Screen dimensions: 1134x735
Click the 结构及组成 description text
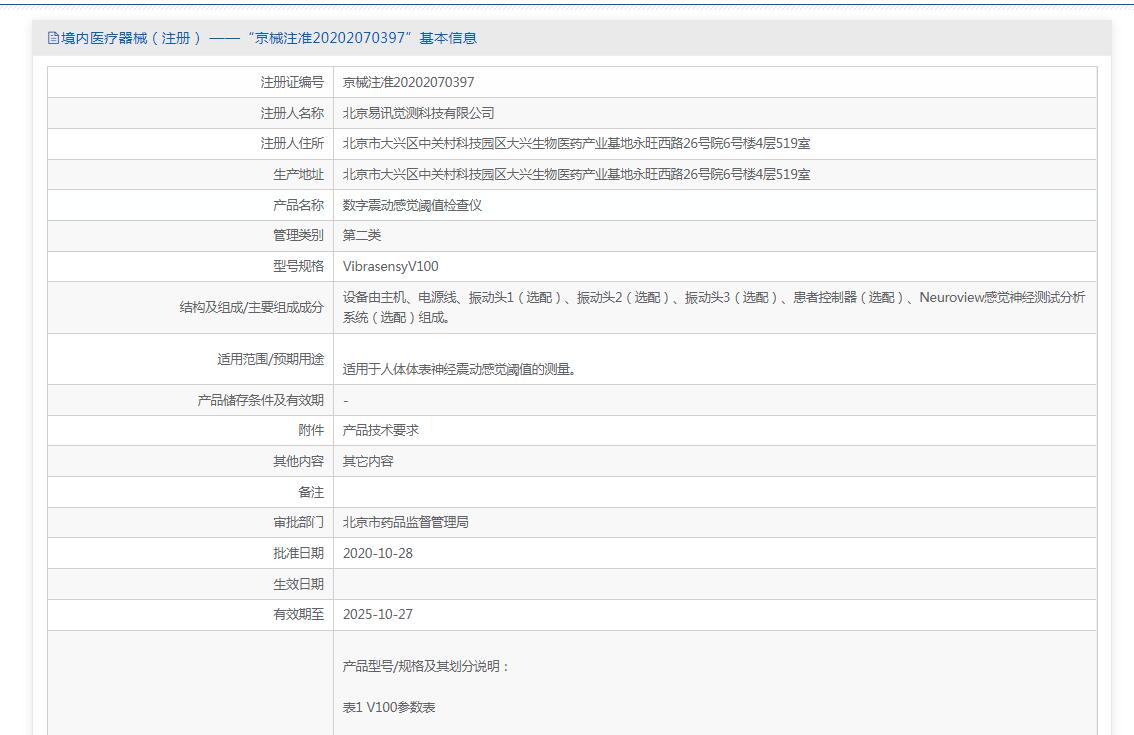pyautogui.click(x=713, y=307)
